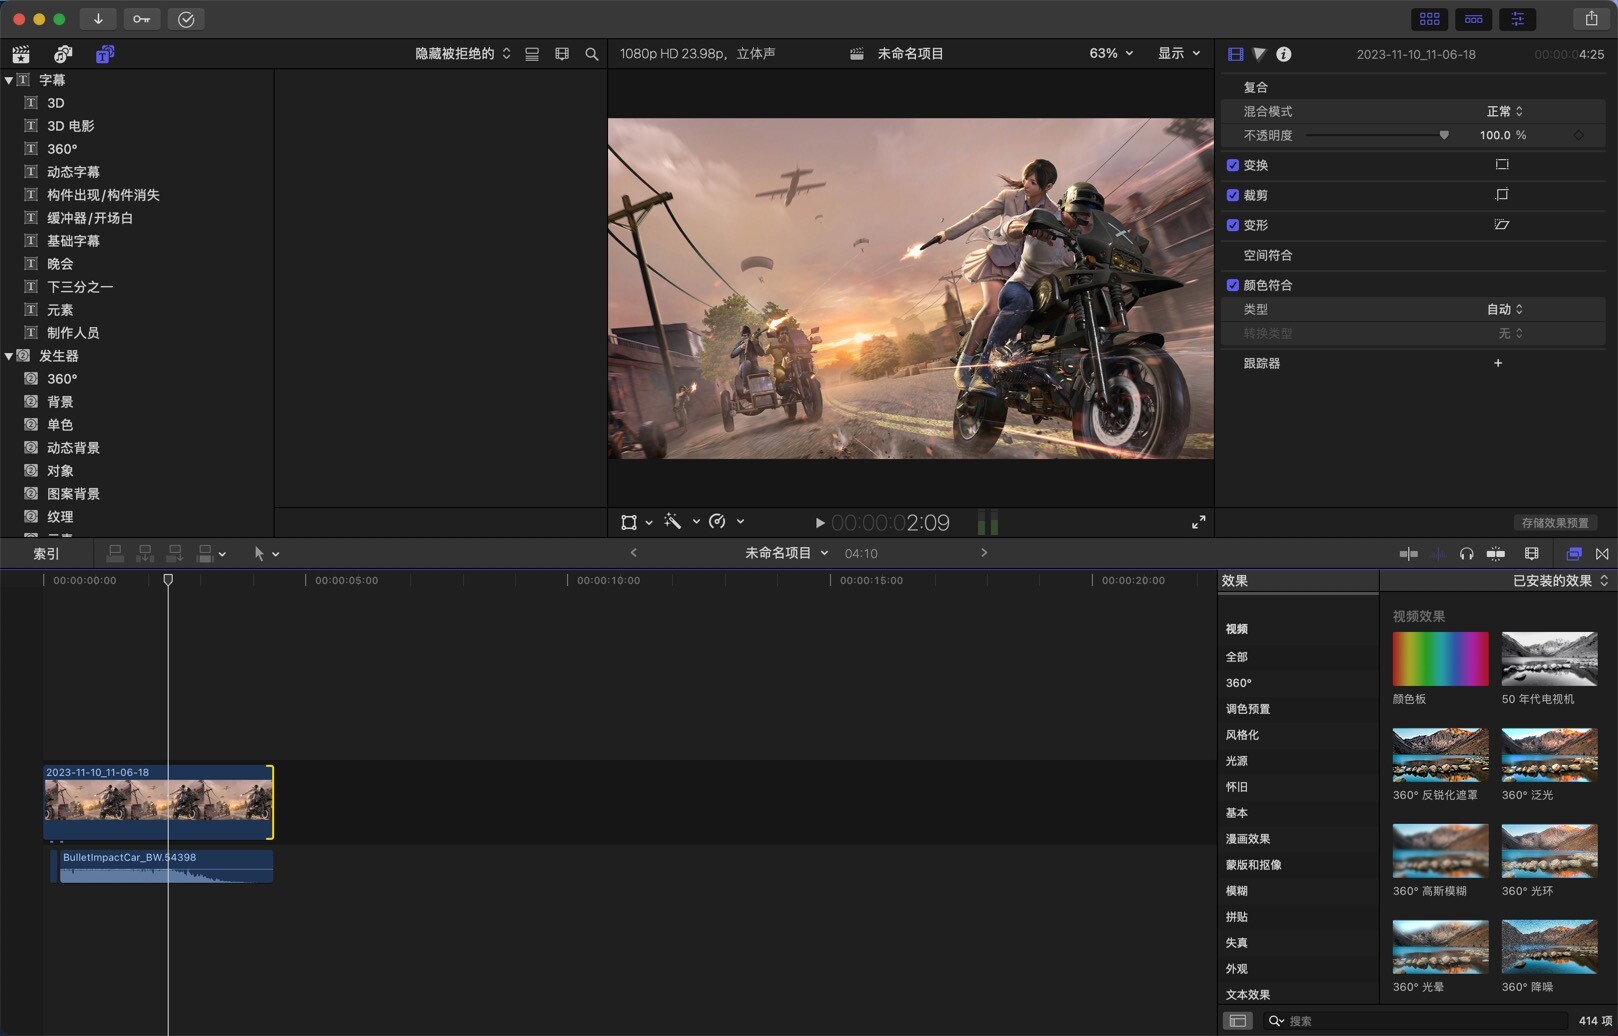Toggle snapping icon in timeline toolbar
Image resolution: width=1618 pixels, height=1036 pixels.
tap(1496, 553)
